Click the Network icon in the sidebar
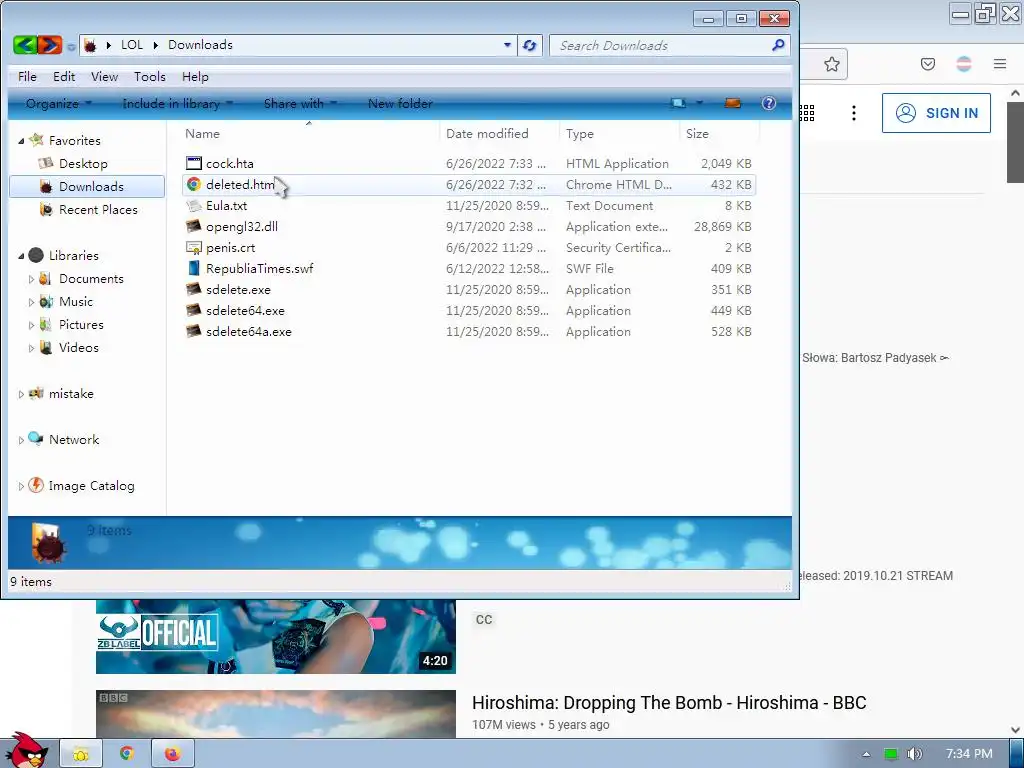 (x=36, y=439)
